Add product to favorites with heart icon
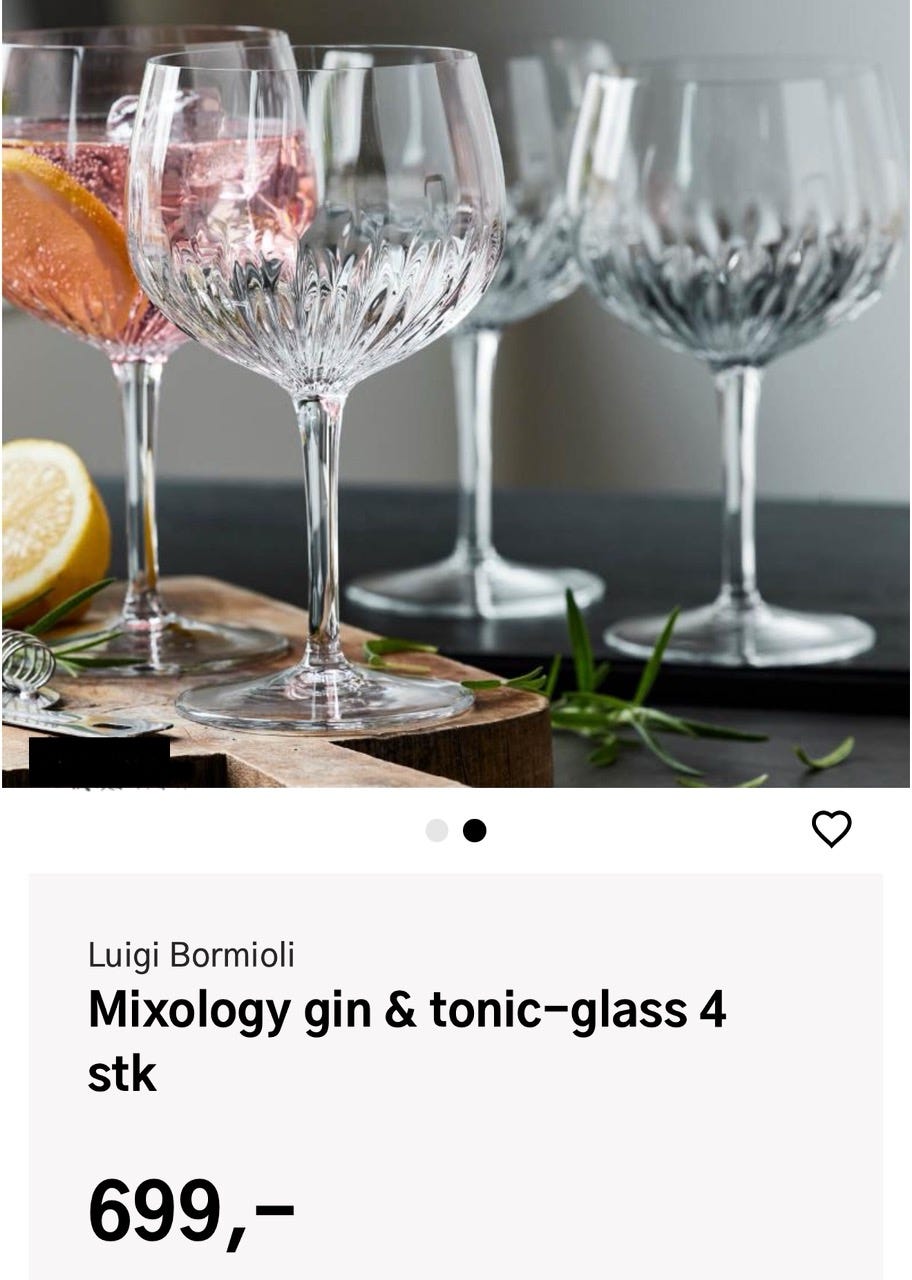 (x=831, y=829)
